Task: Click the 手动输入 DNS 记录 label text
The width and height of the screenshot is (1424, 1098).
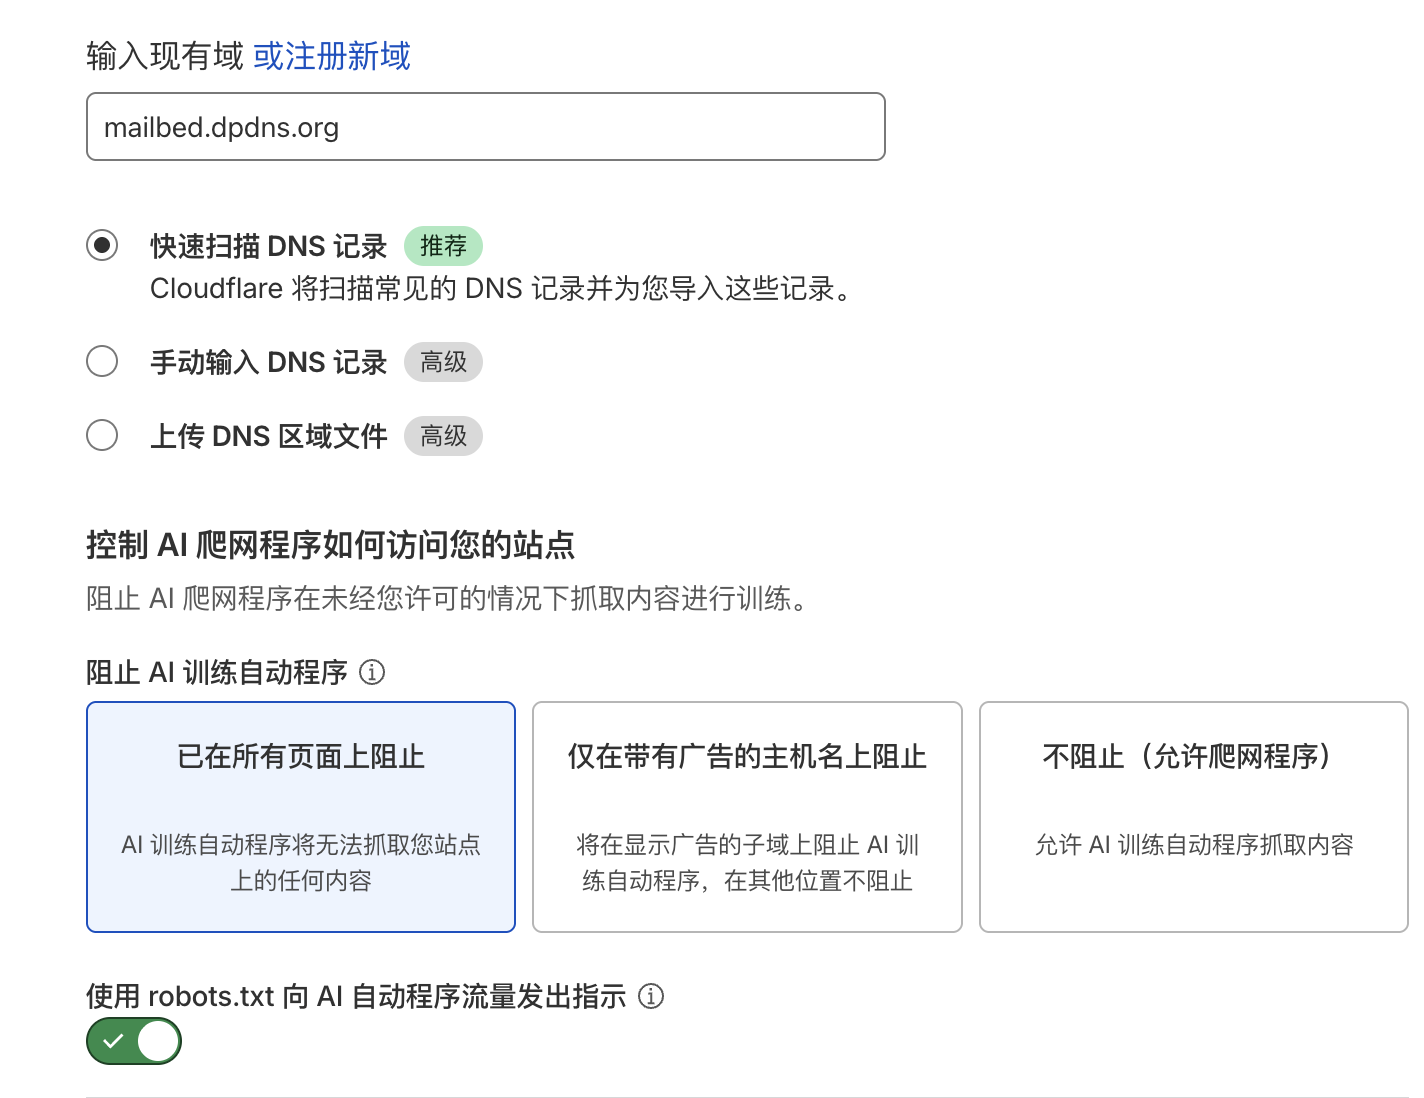Action: pyautogui.click(x=268, y=362)
